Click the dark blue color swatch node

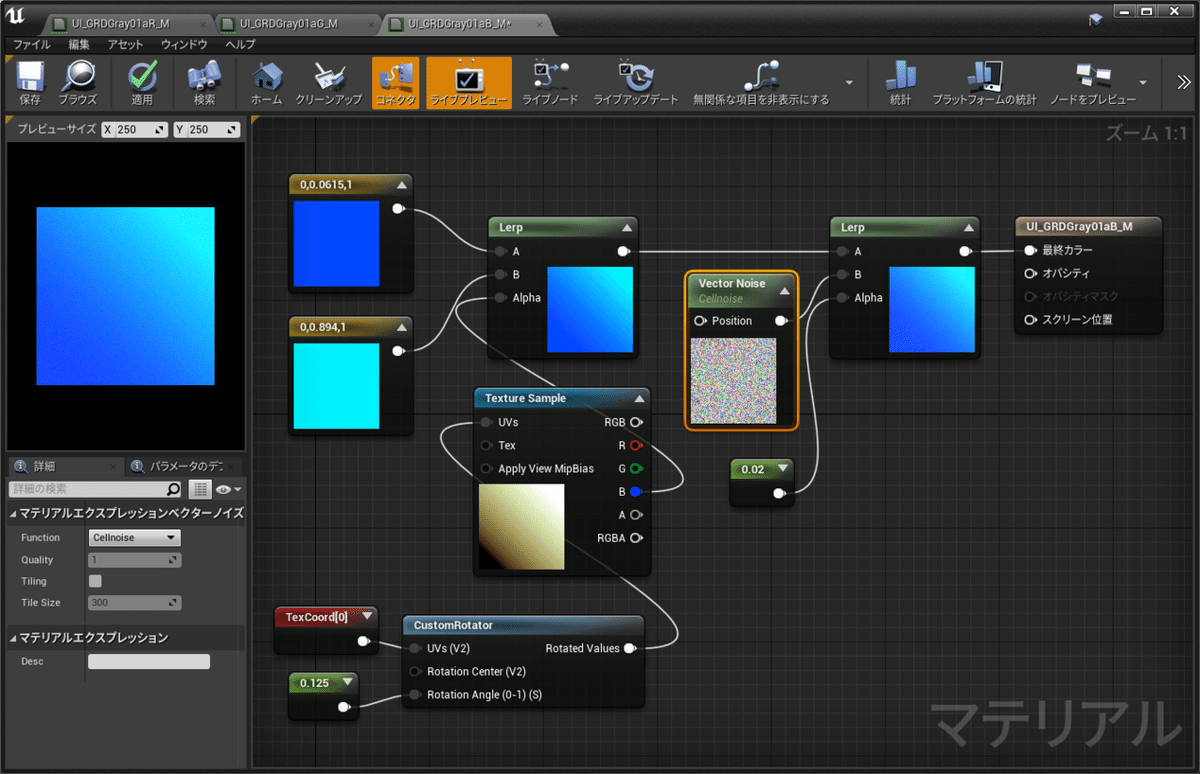(x=336, y=244)
